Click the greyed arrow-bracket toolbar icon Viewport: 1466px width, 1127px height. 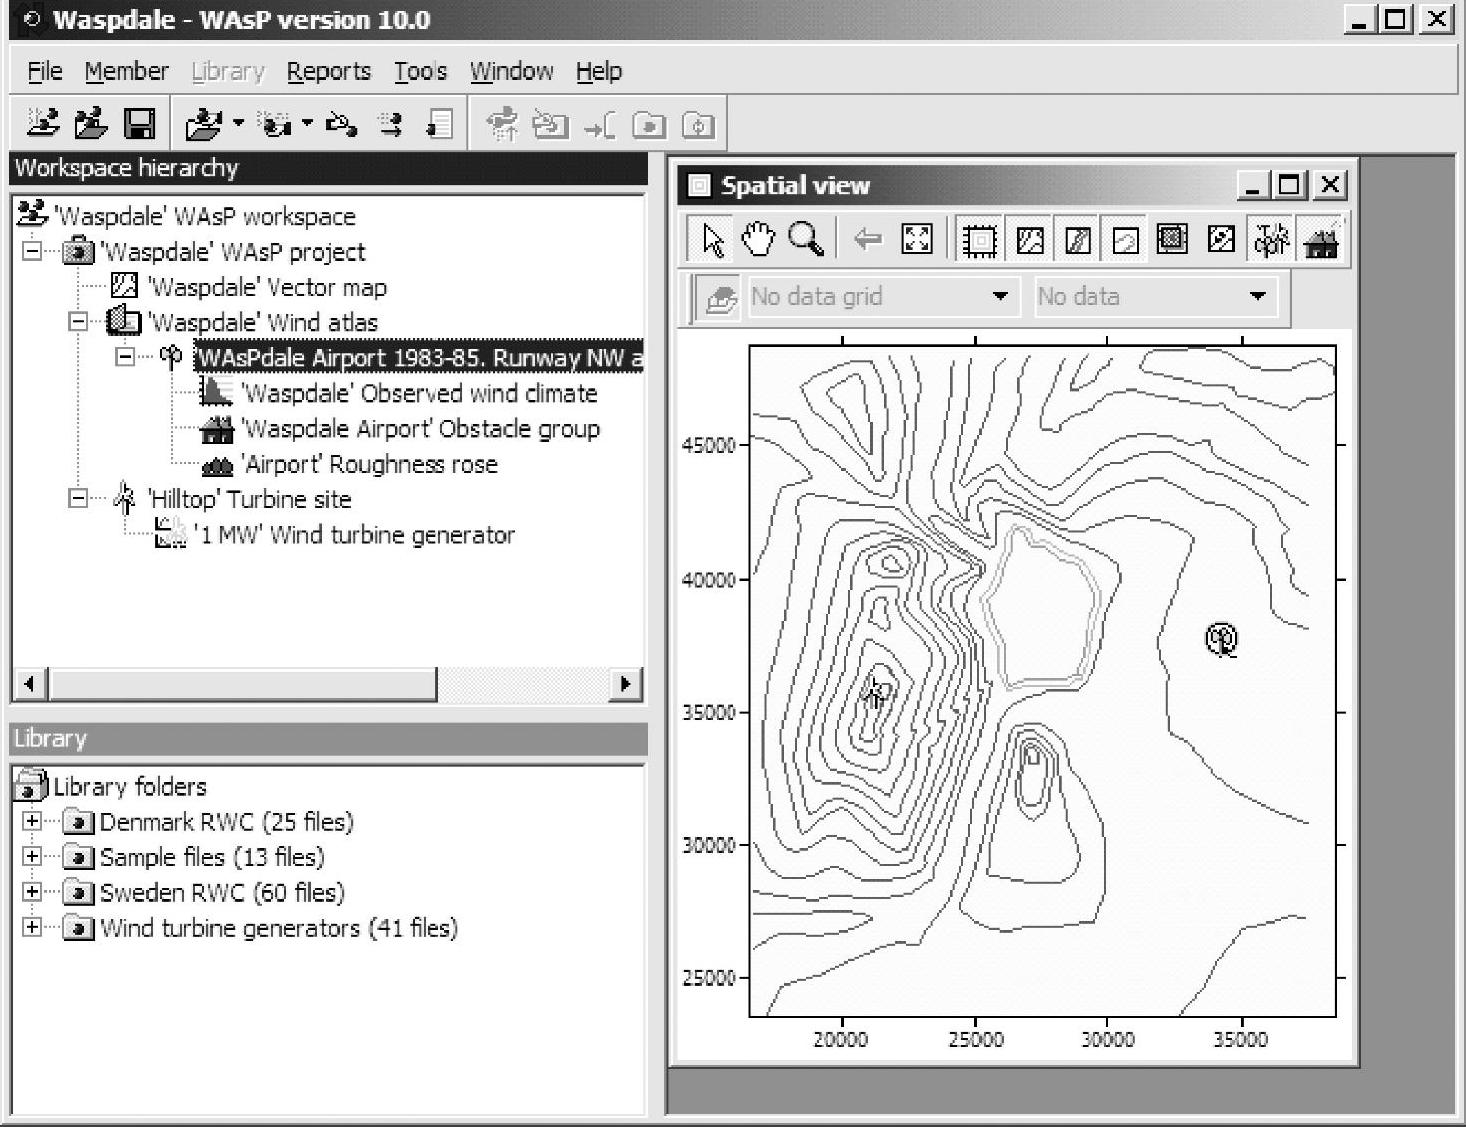pyautogui.click(x=600, y=126)
